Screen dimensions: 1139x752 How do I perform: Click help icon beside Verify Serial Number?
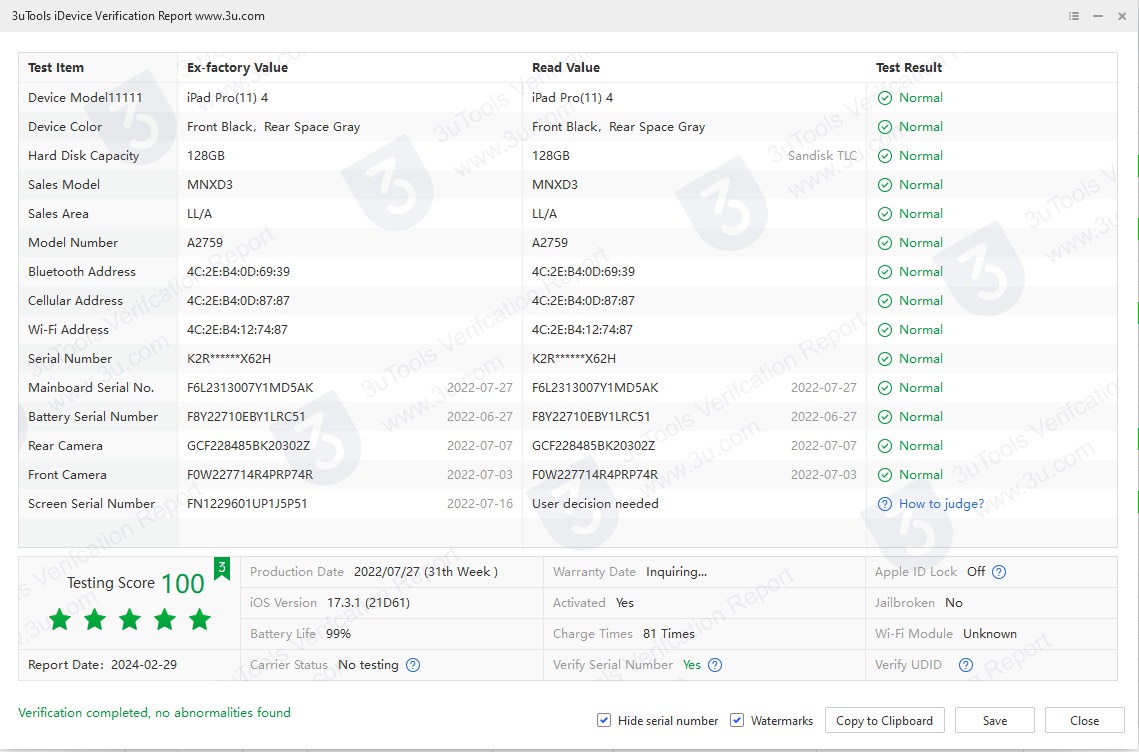coord(715,665)
